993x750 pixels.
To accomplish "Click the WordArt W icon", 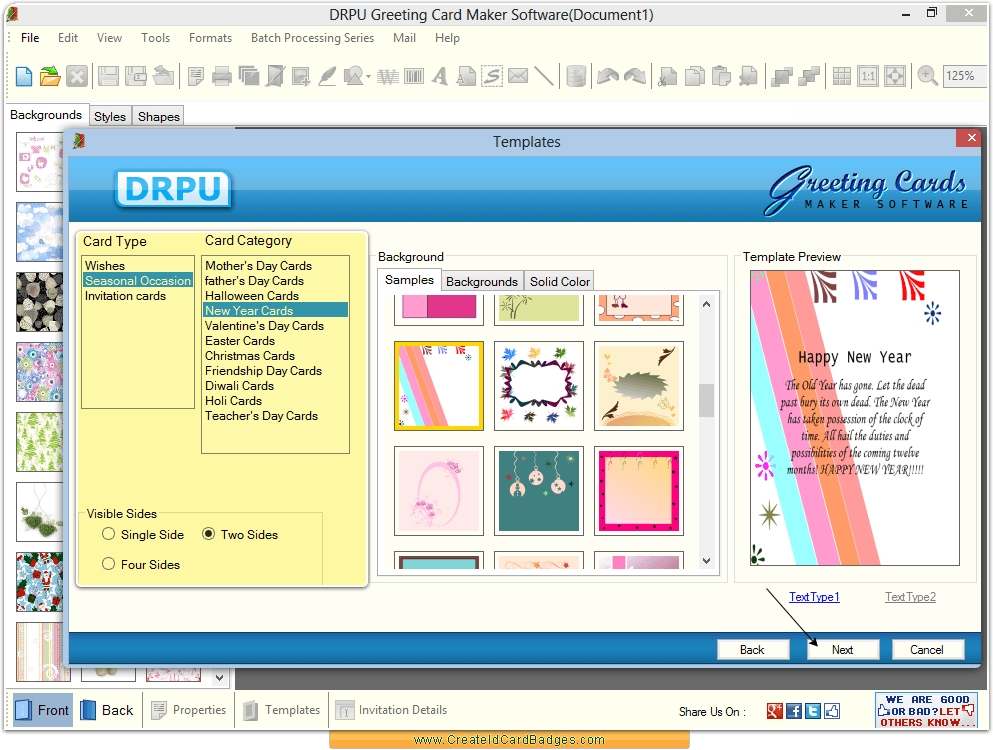I will point(388,77).
